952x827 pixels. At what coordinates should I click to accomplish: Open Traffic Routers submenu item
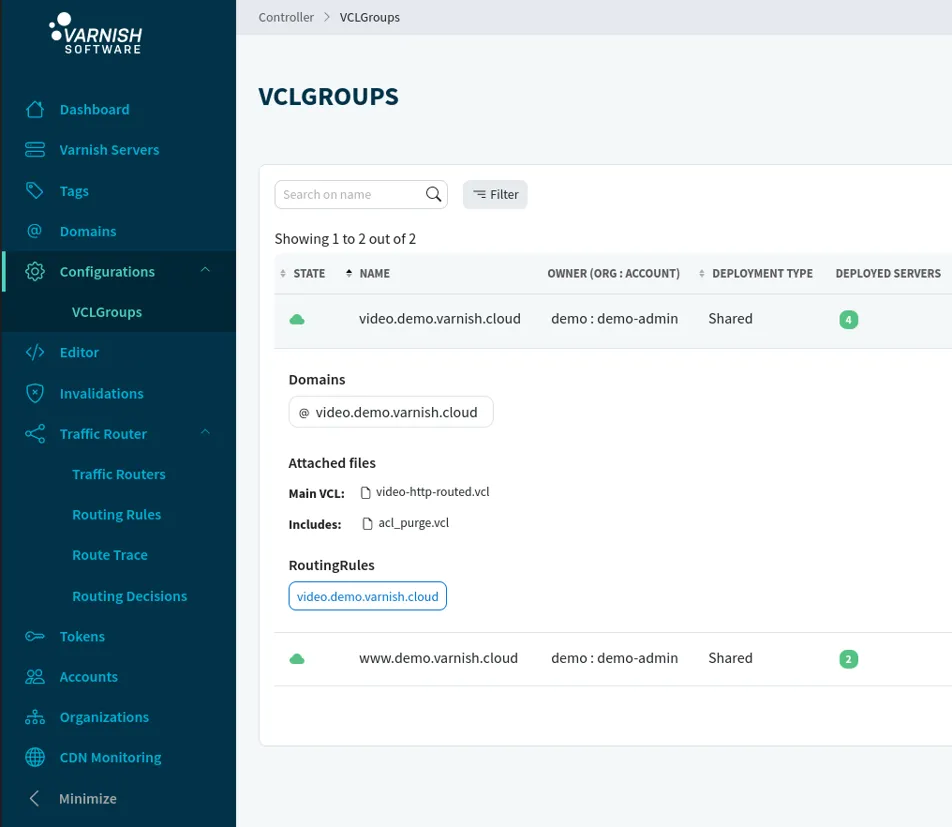tap(119, 474)
